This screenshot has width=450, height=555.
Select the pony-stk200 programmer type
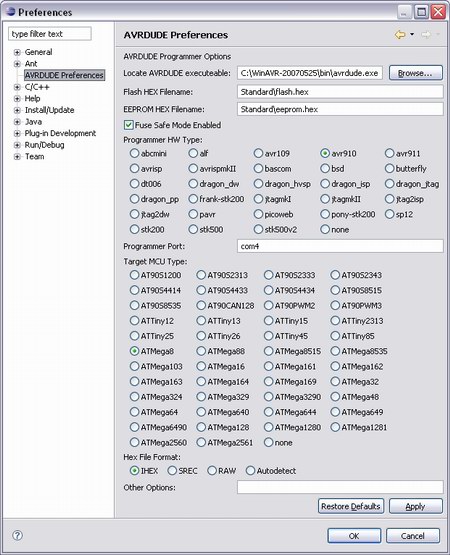tap(325, 214)
